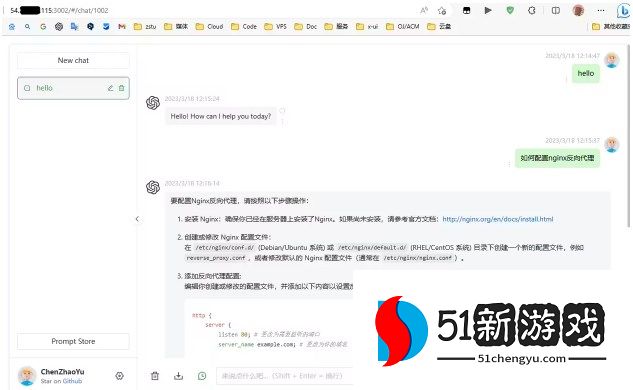633x390 pixels.
Task: Click the chat area vertical scrollbar
Action: pyautogui.click(x=629, y=137)
